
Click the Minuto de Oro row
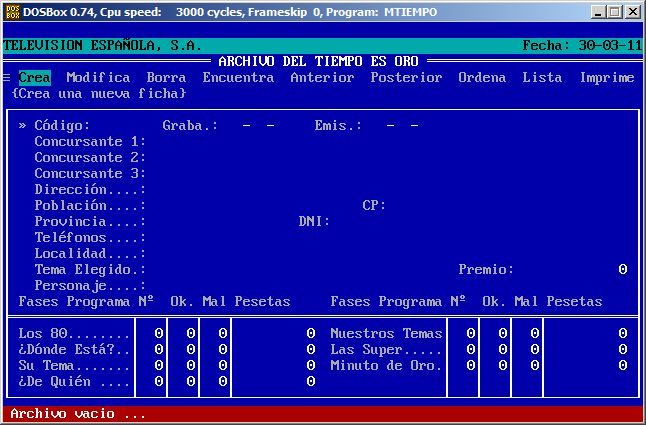(x=385, y=366)
